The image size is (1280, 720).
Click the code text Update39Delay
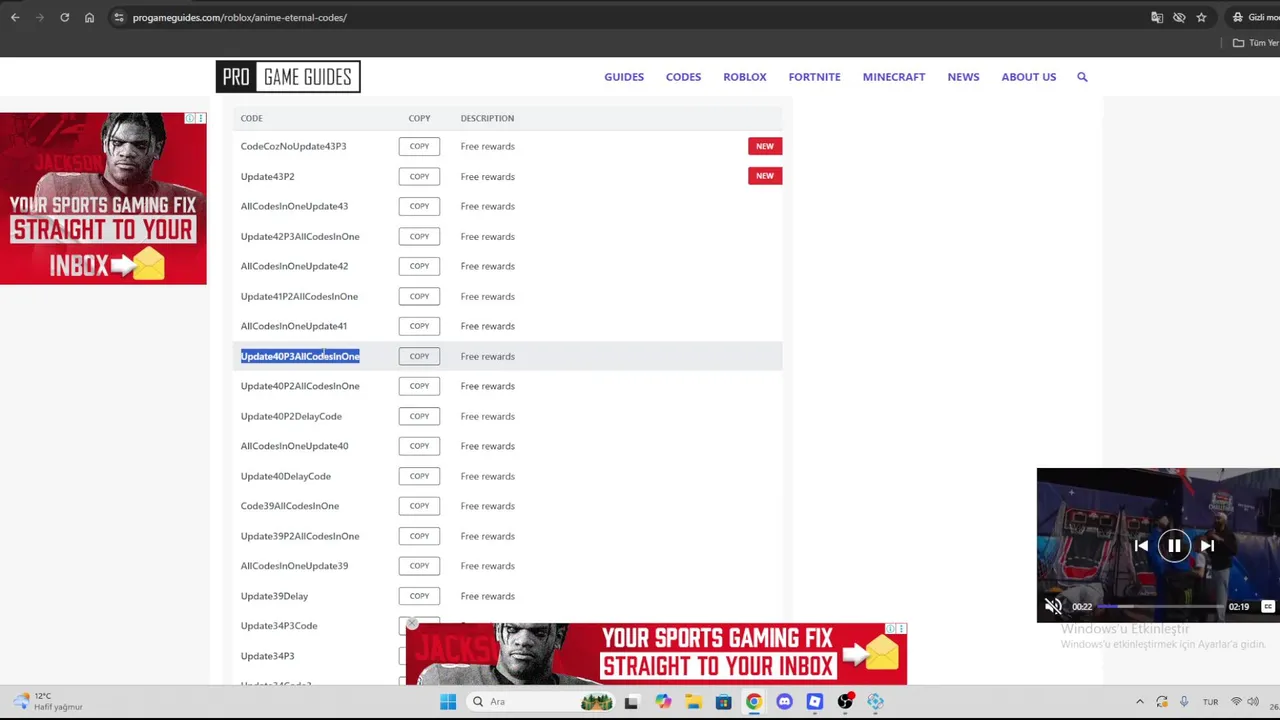[x=274, y=596]
